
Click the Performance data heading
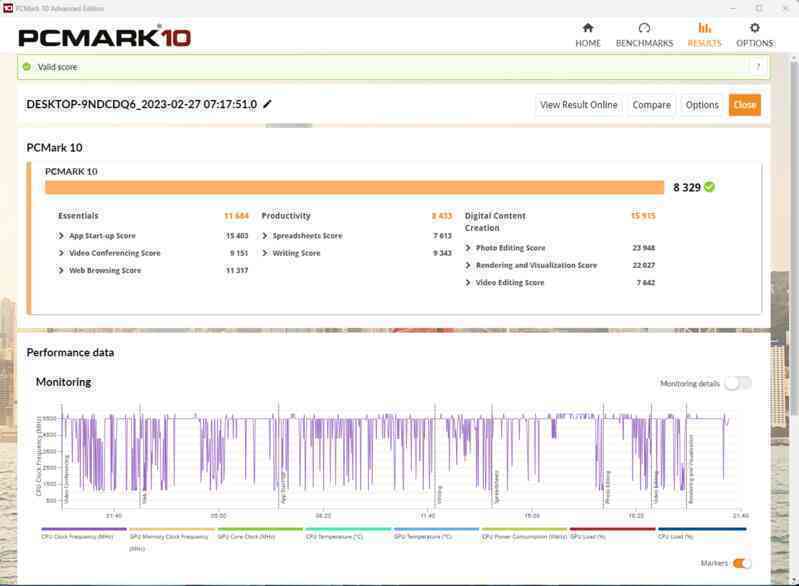tap(70, 353)
